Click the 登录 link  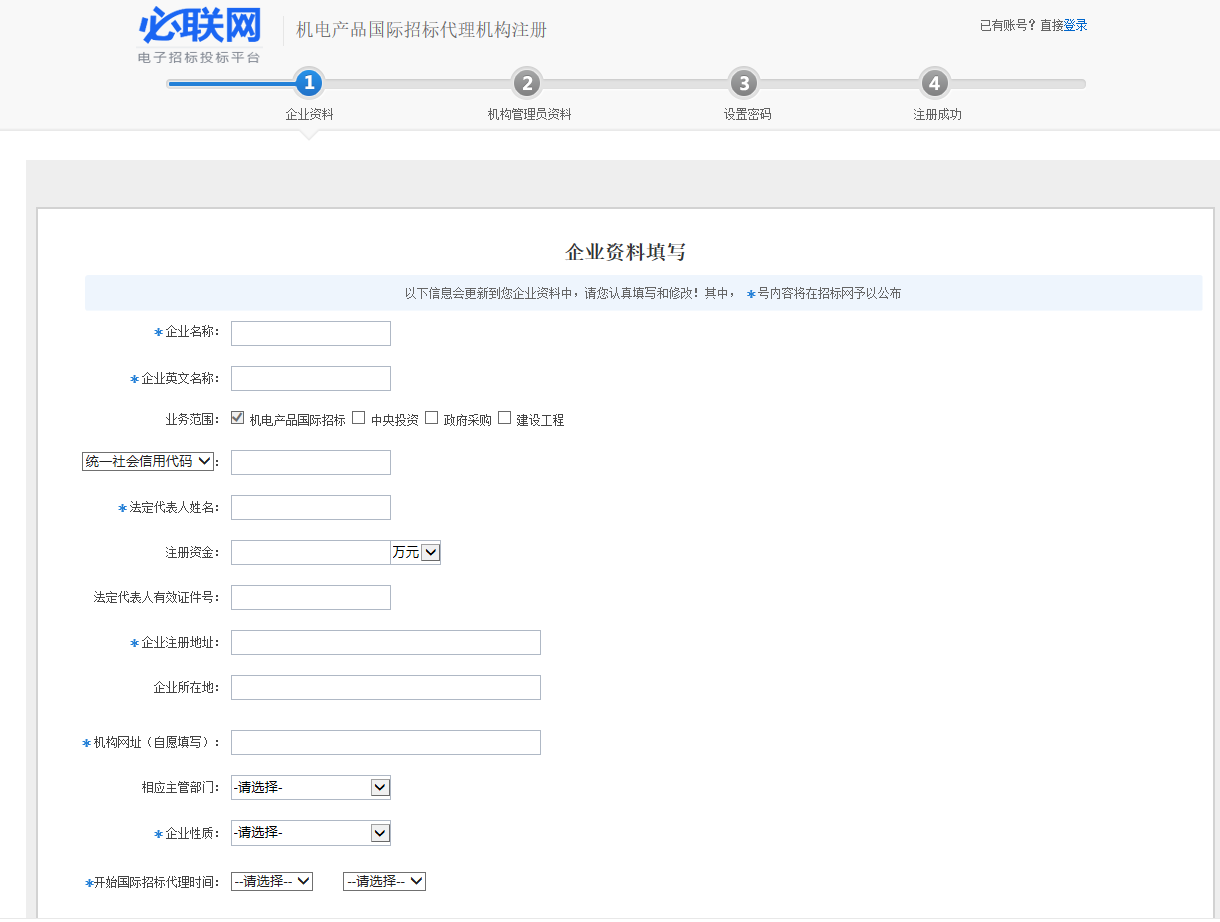click(x=1075, y=26)
